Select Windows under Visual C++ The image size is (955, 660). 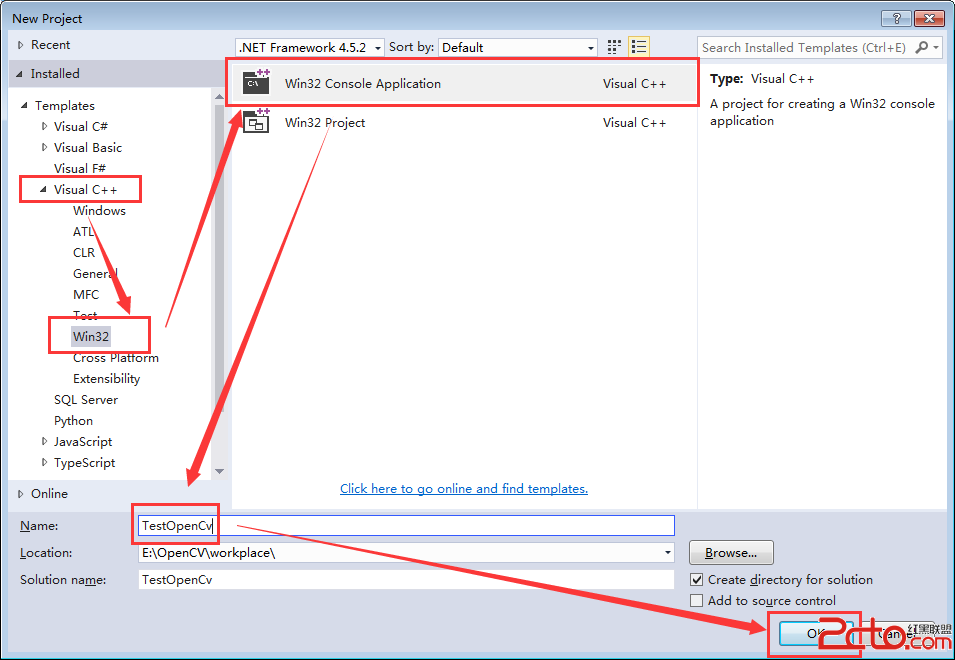(x=99, y=211)
